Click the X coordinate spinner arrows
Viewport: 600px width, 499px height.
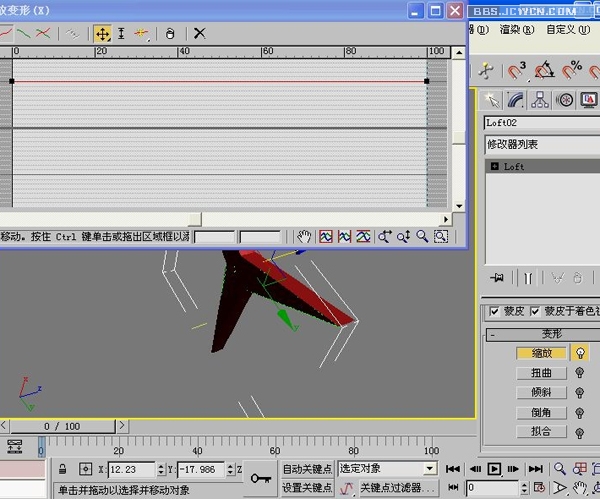(161, 470)
